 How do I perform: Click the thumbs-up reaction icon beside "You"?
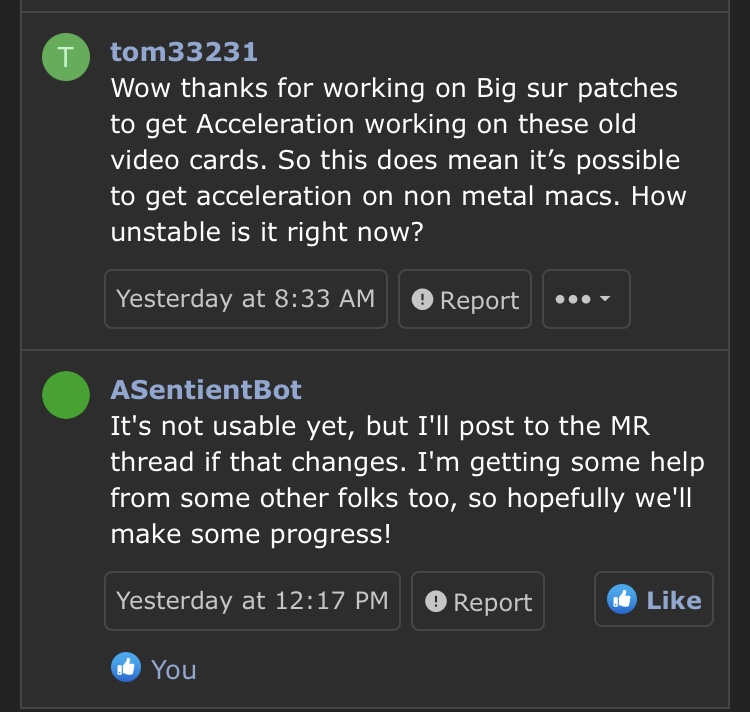click(x=125, y=667)
